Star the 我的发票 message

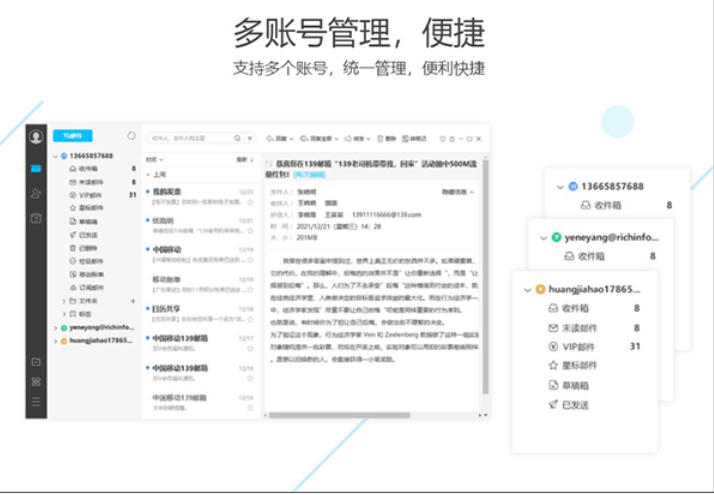[250, 202]
